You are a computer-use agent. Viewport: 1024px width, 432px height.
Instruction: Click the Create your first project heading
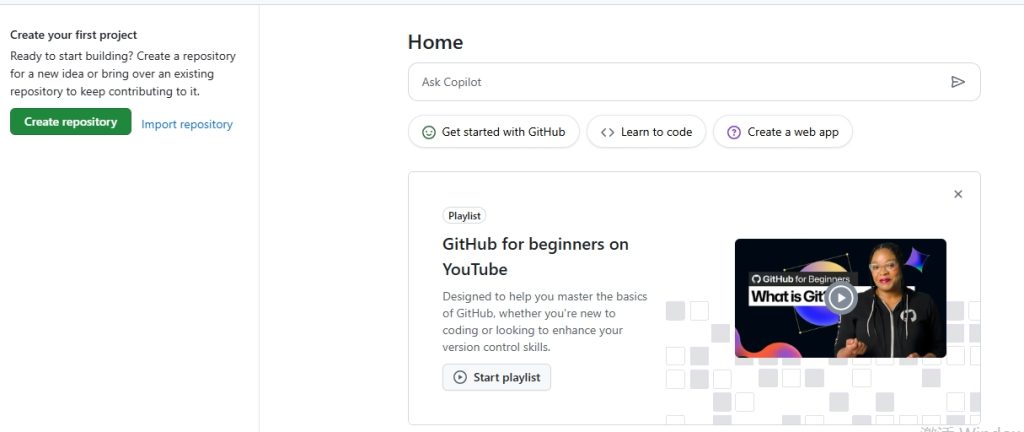(74, 35)
